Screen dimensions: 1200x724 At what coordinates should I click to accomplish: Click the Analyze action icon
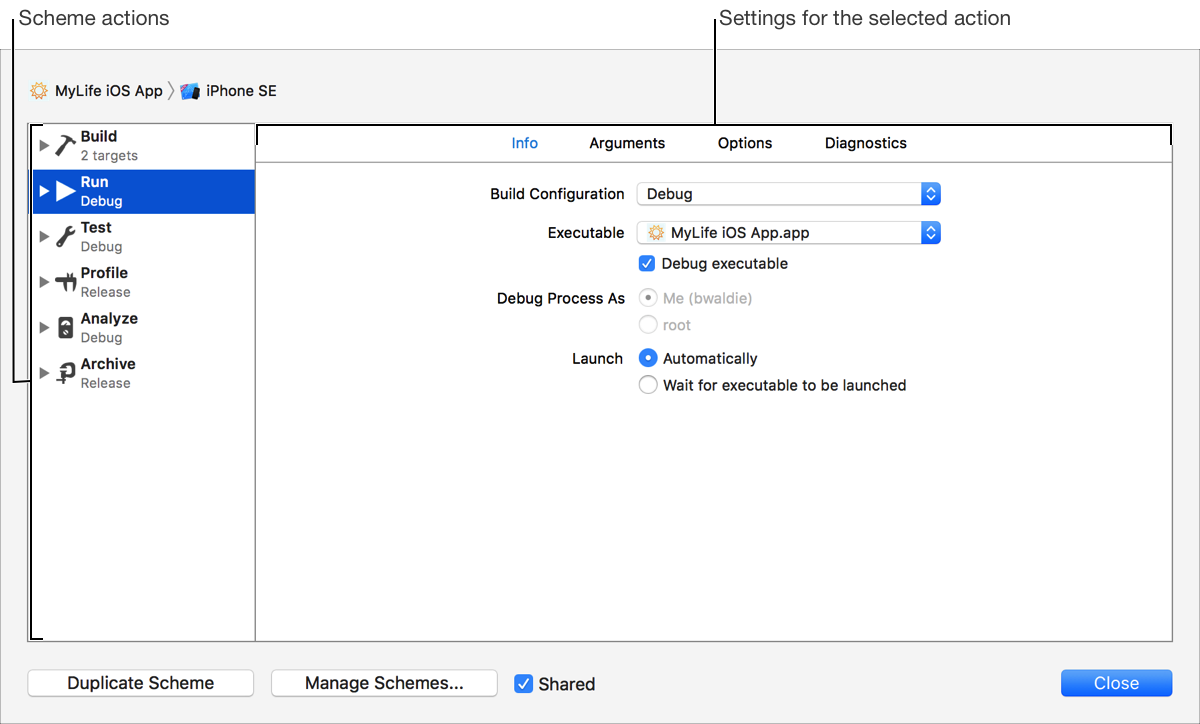(65, 328)
